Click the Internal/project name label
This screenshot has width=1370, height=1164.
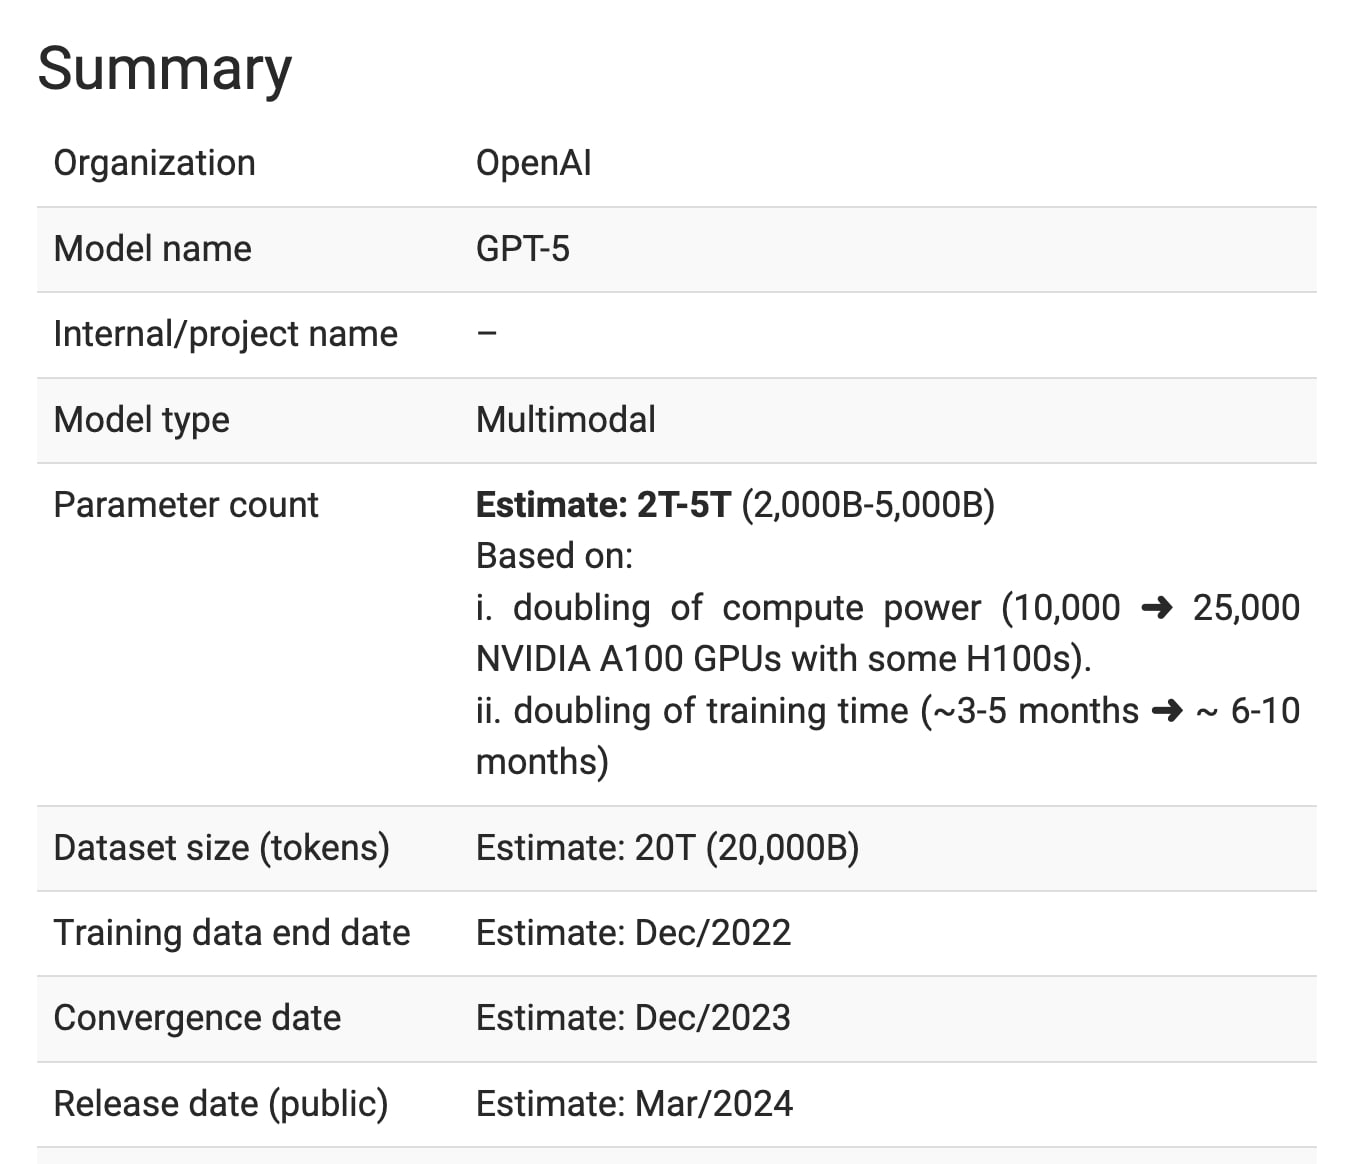pyautogui.click(x=225, y=334)
